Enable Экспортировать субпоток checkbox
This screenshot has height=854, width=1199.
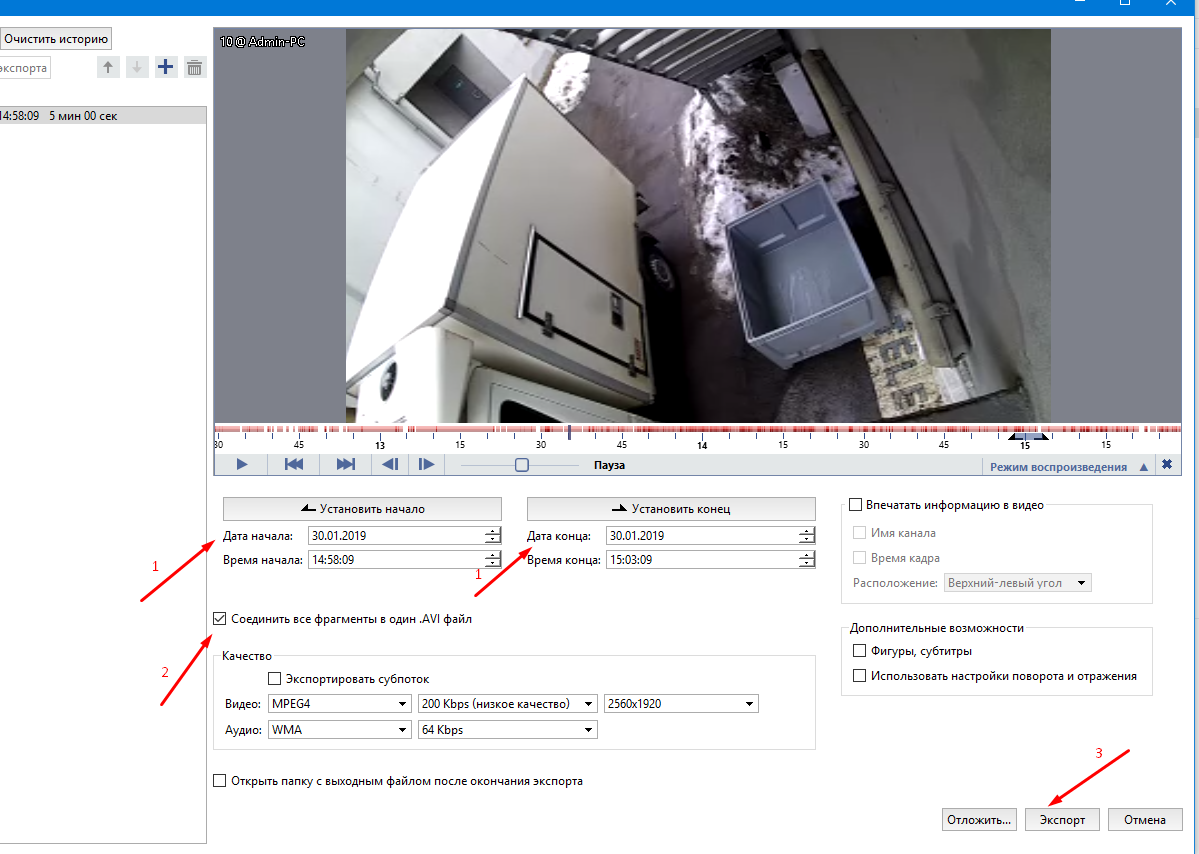276,679
